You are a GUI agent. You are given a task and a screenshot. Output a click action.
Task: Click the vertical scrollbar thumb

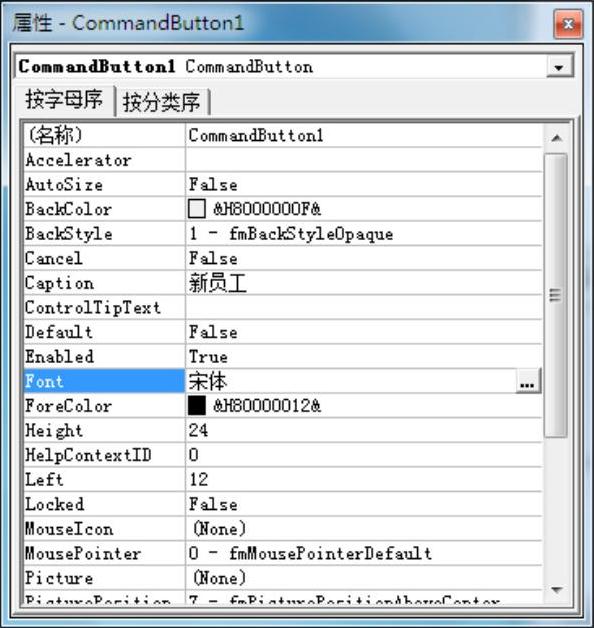pyautogui.click(x=556, y=296)
